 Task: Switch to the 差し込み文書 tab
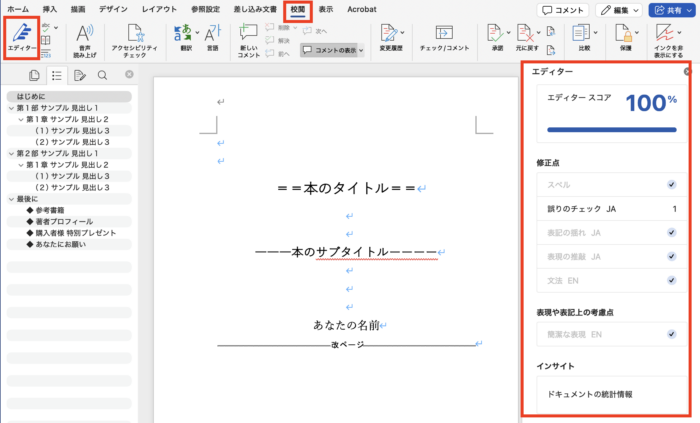(x=255, y=9)
